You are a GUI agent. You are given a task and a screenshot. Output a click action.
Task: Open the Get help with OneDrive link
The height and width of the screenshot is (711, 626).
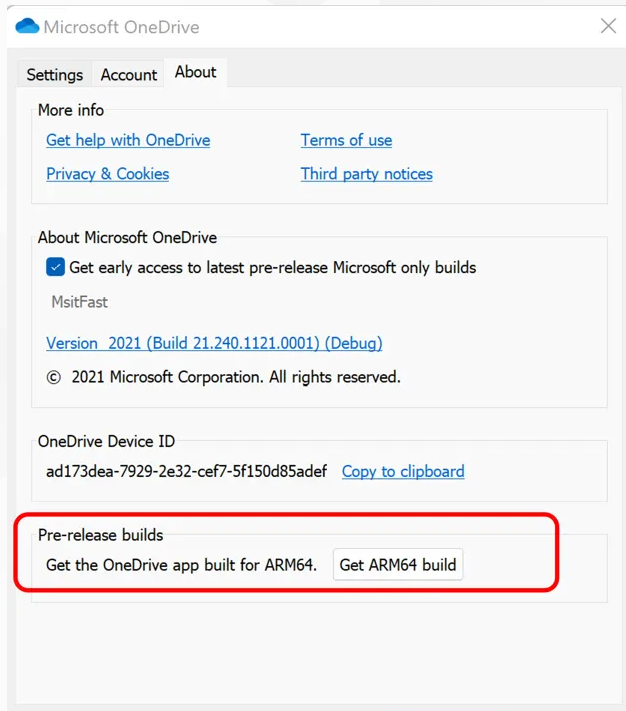pyautogui.click(x=128, y=140)
